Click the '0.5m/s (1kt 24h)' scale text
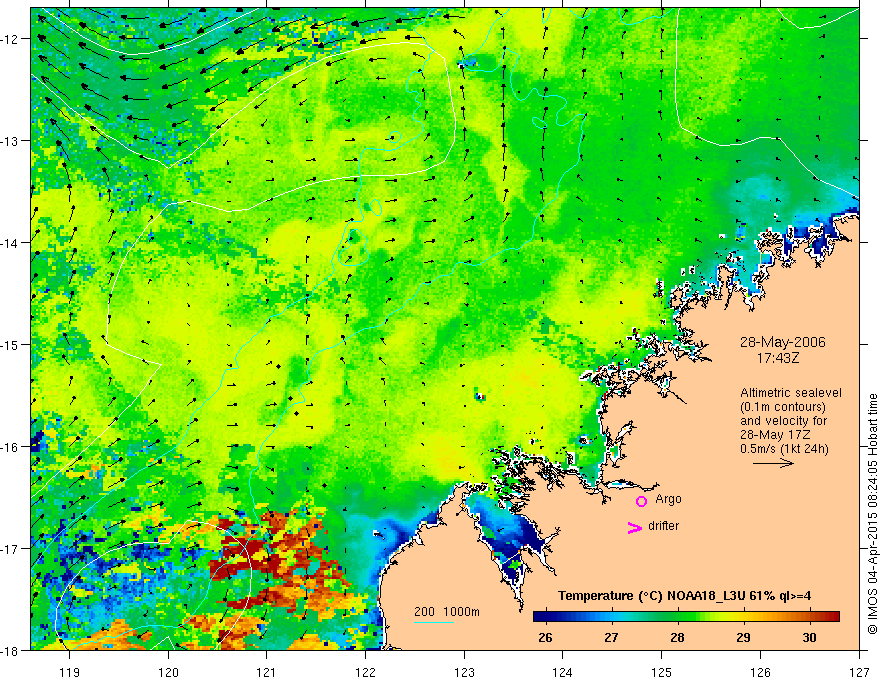Viewport: 880px width, 680px height. click(784, 449)
